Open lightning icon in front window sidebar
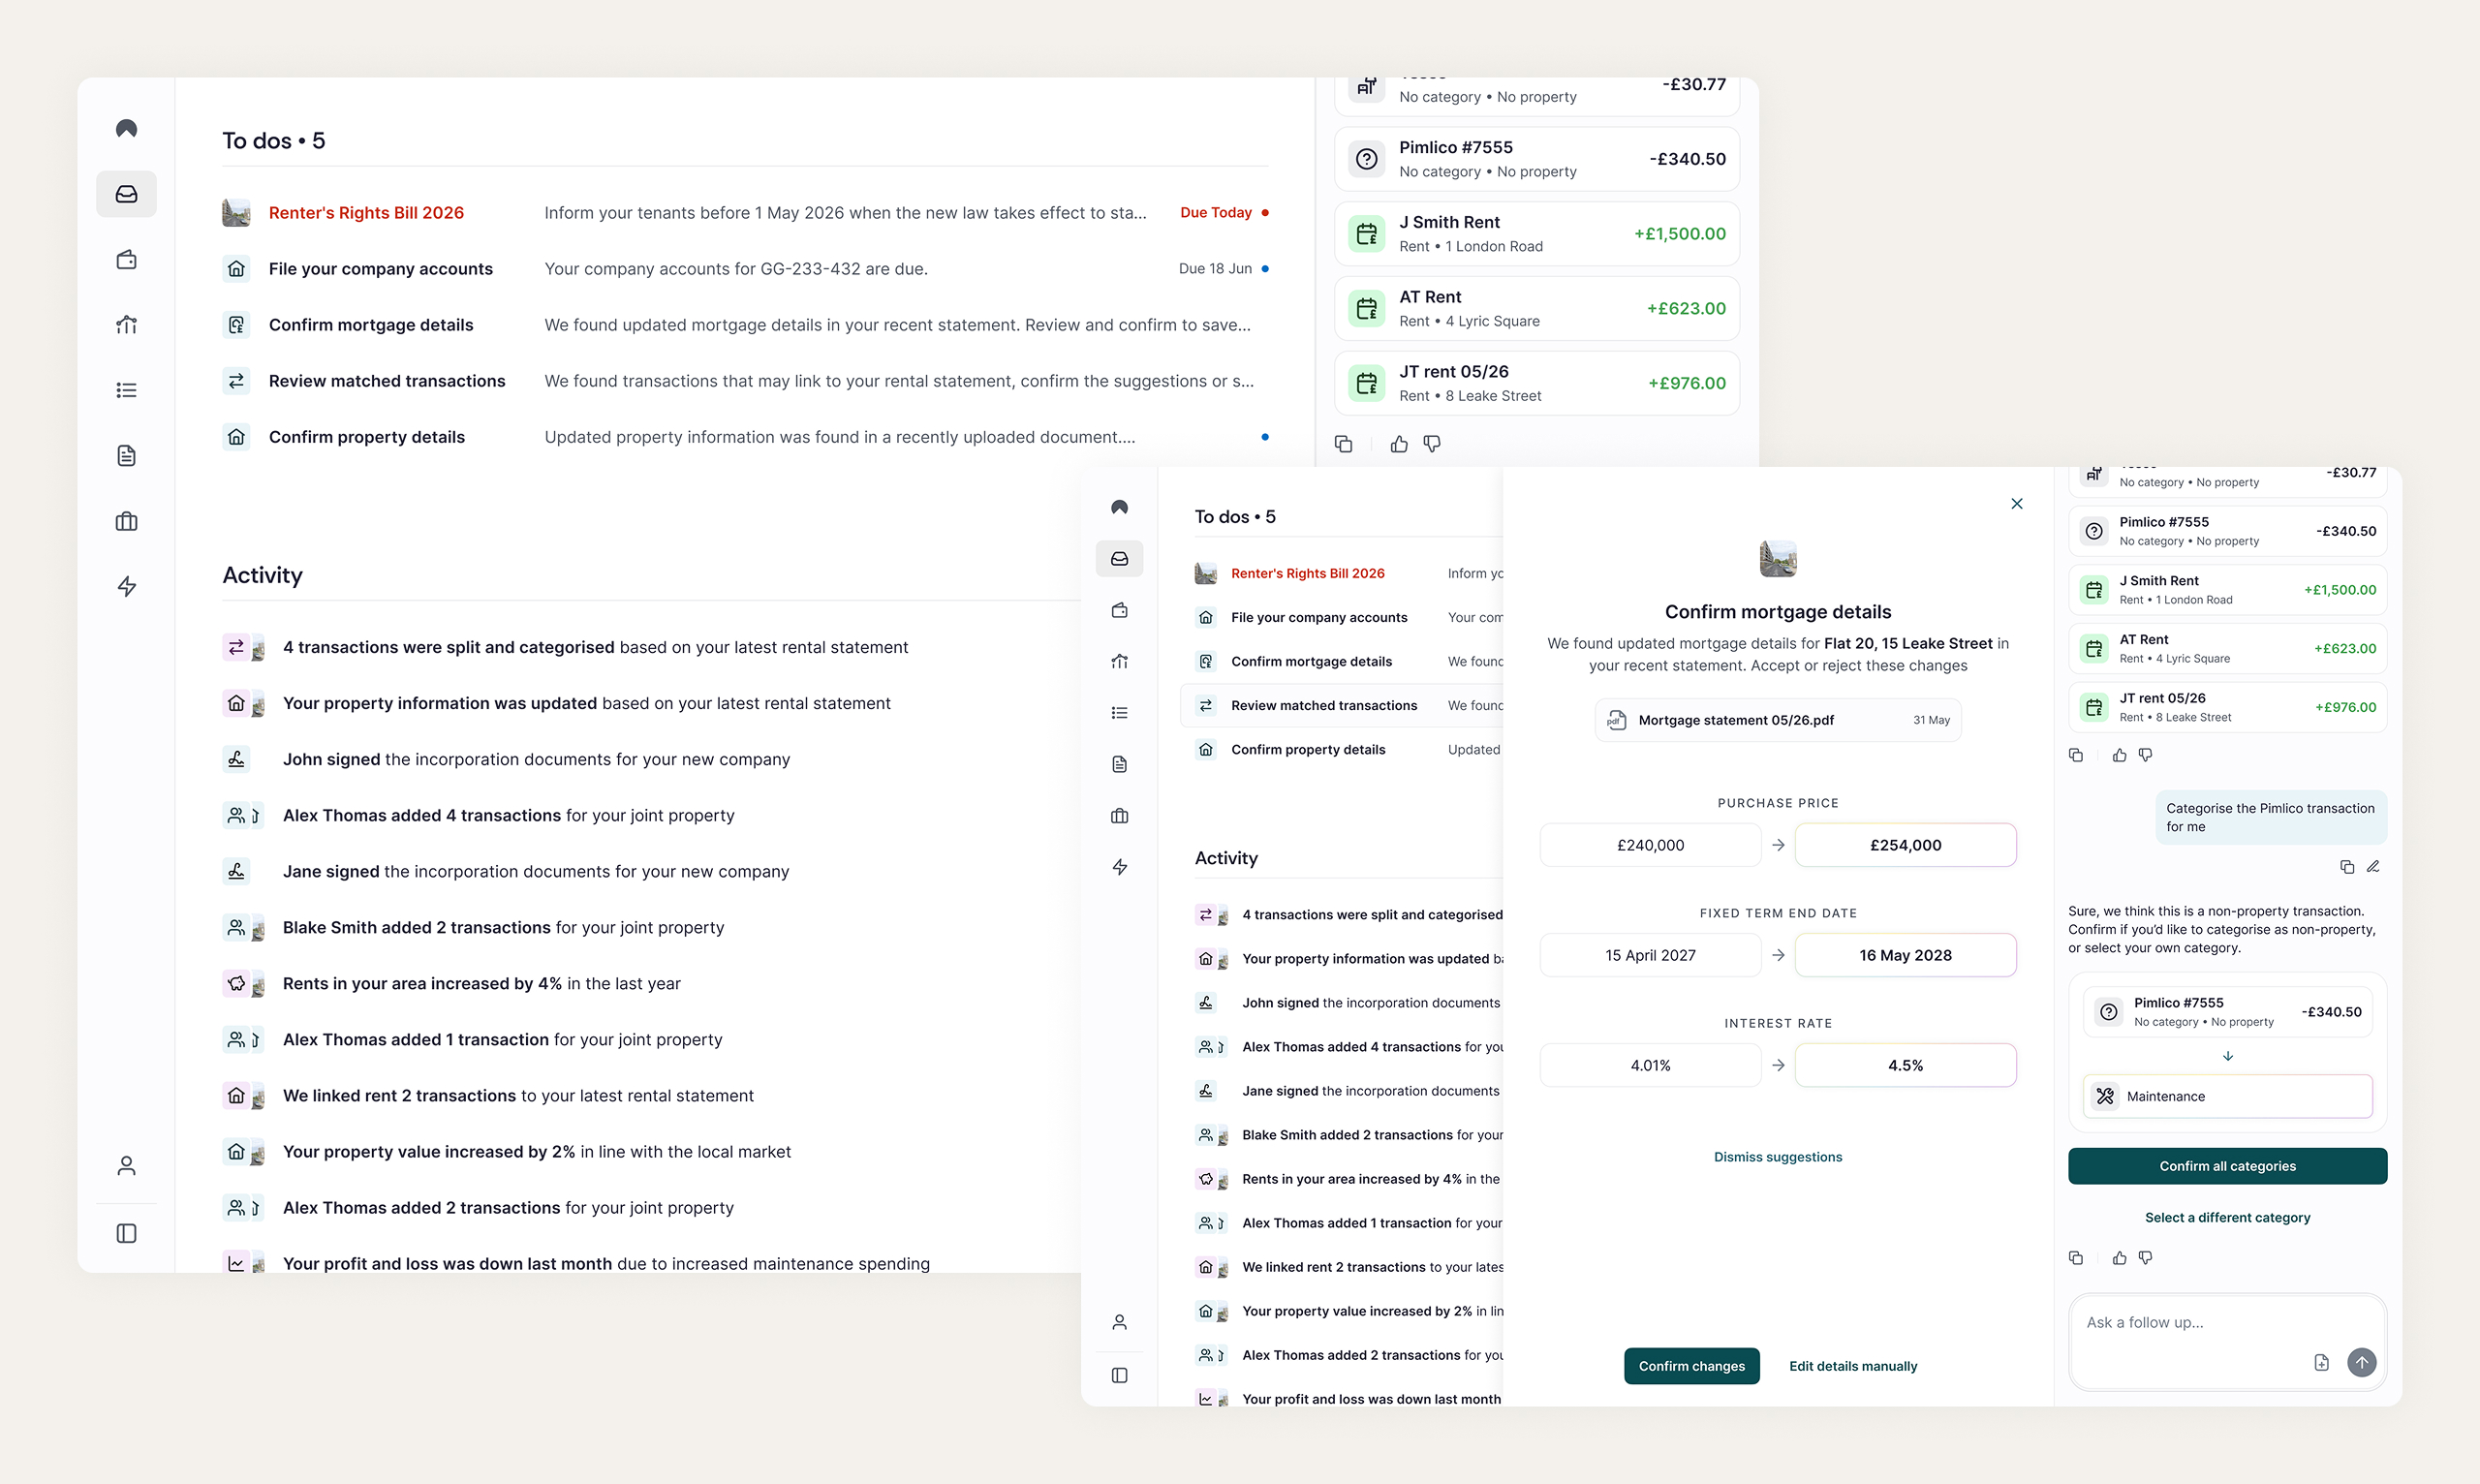This screenshot has width=2480, height=1484. click(1119, 867)
